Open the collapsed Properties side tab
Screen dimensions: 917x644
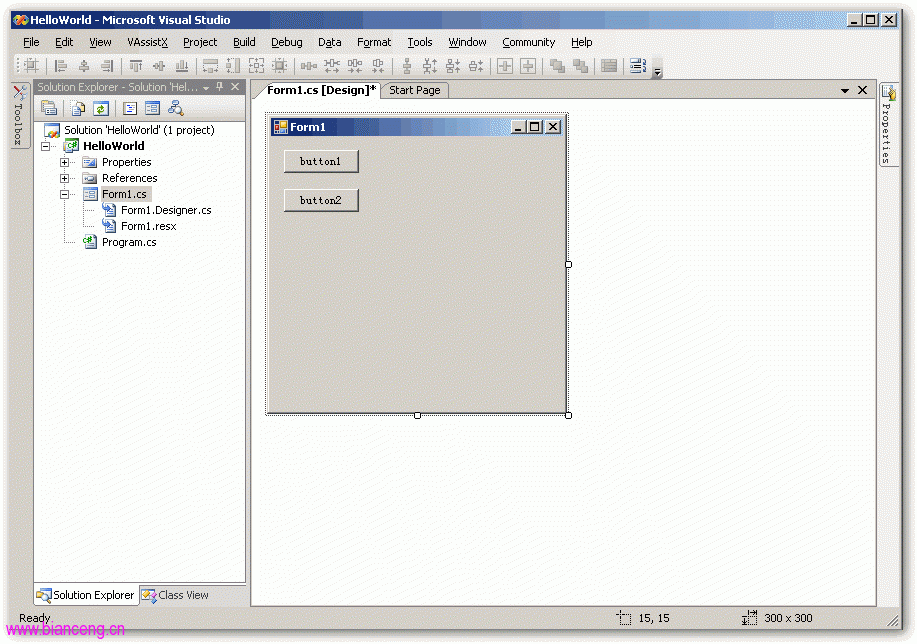click(888, 125)
